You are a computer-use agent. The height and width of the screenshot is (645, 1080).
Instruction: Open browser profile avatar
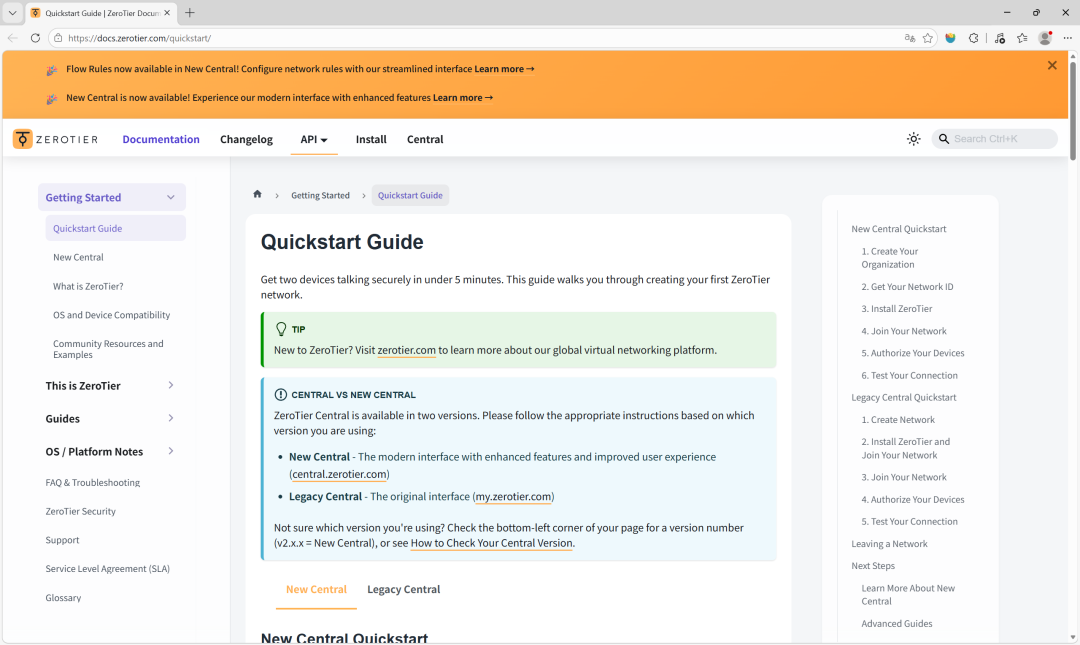click(x=1045, y=38)
